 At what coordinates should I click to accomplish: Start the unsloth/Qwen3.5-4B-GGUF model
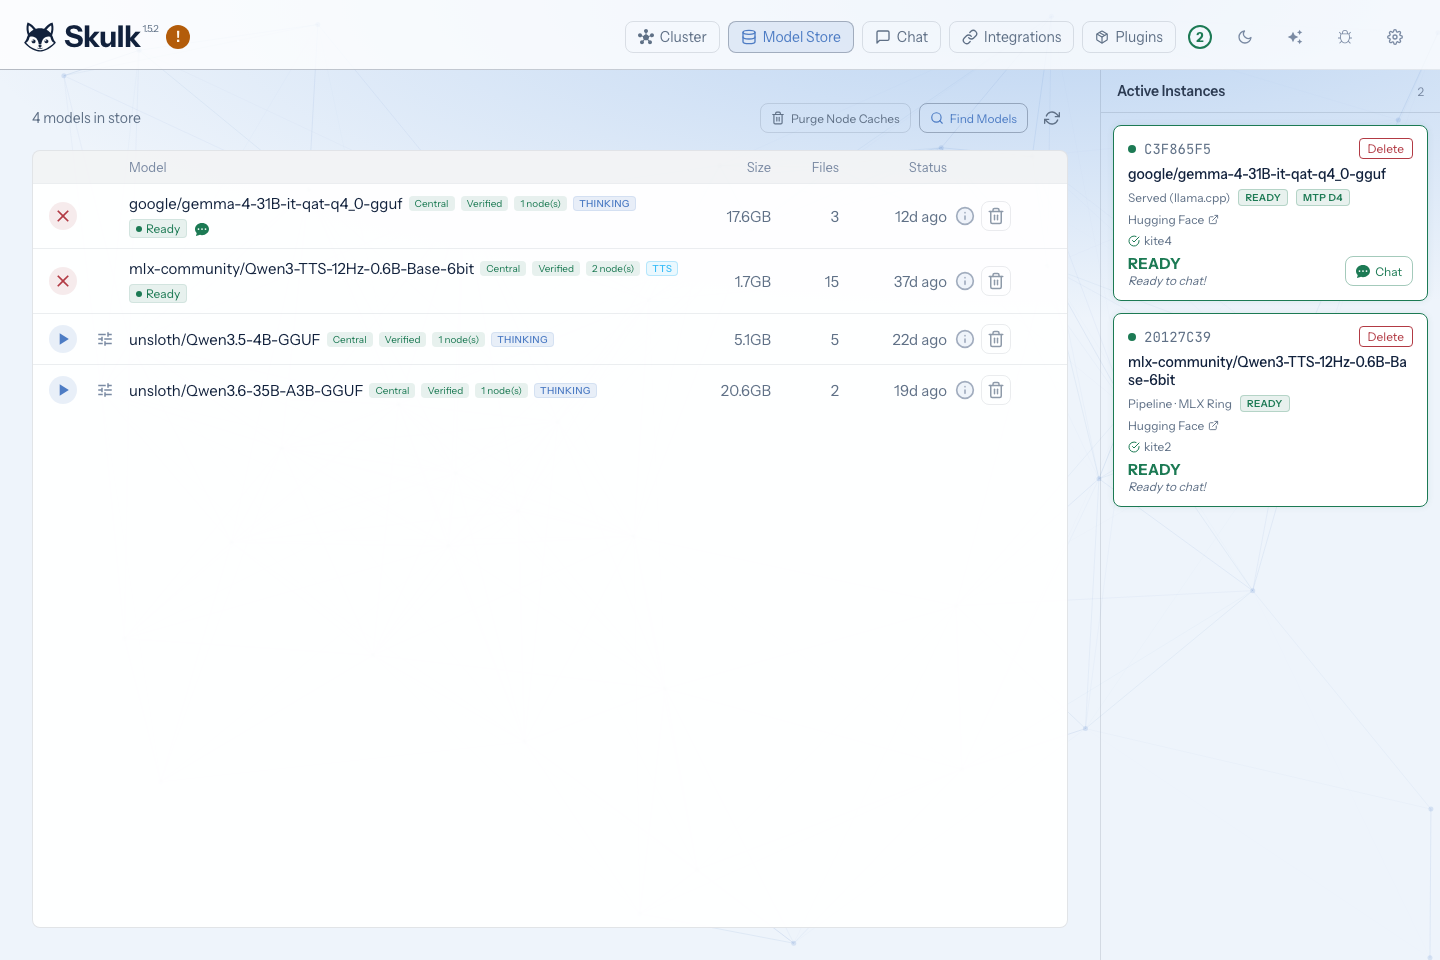click(x=63, y=339)
